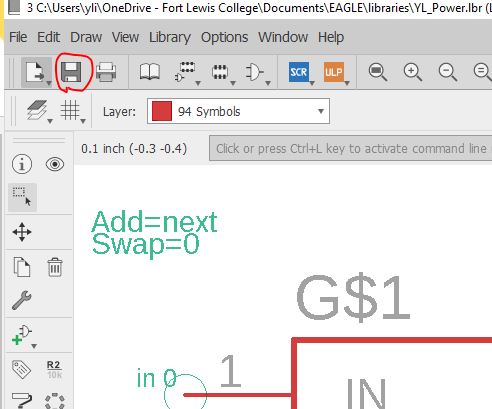The image size is (492, 409).
Task: Click the Zoom in magnifier icon
Action: (413, 72)
